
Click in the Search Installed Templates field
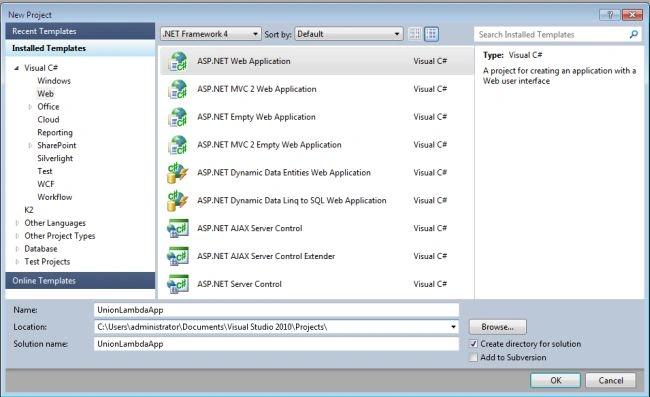(x=551, y=34)
